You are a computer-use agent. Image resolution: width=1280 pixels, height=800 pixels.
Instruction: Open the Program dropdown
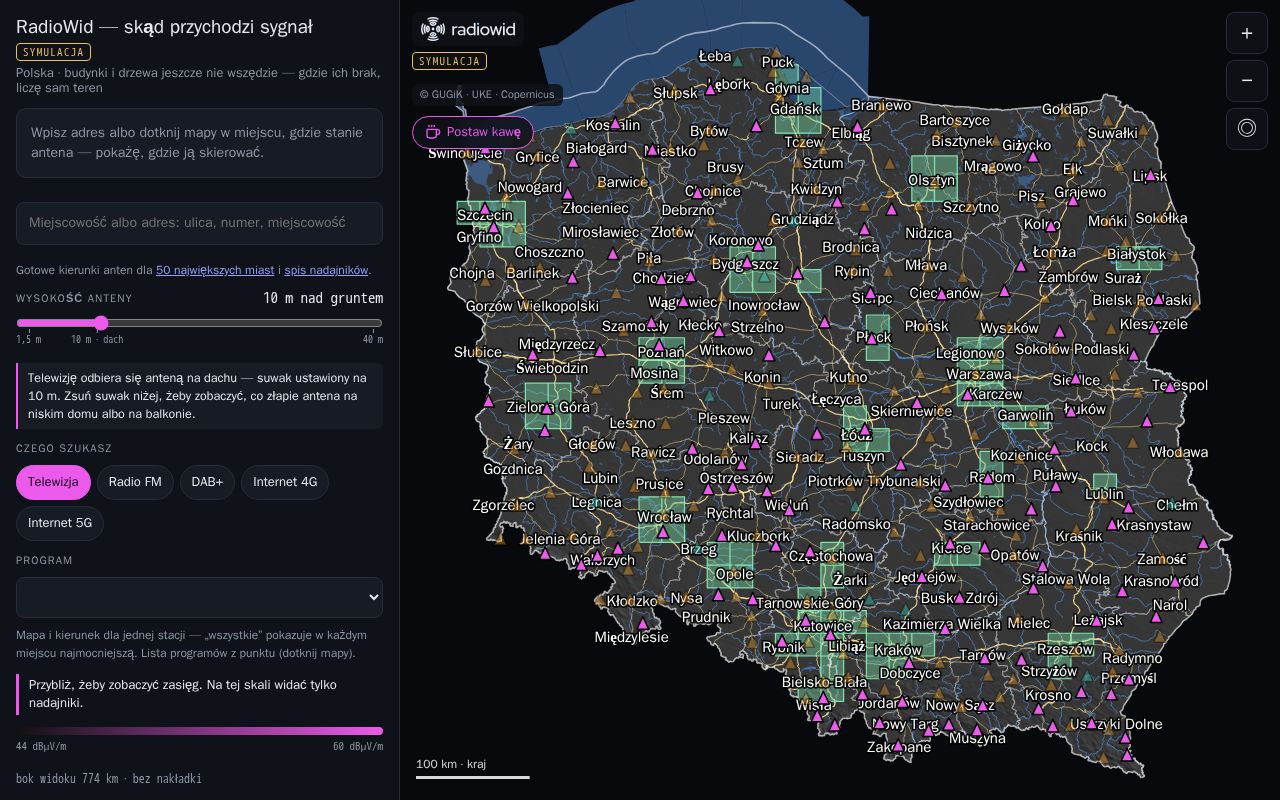click(199, 597)
